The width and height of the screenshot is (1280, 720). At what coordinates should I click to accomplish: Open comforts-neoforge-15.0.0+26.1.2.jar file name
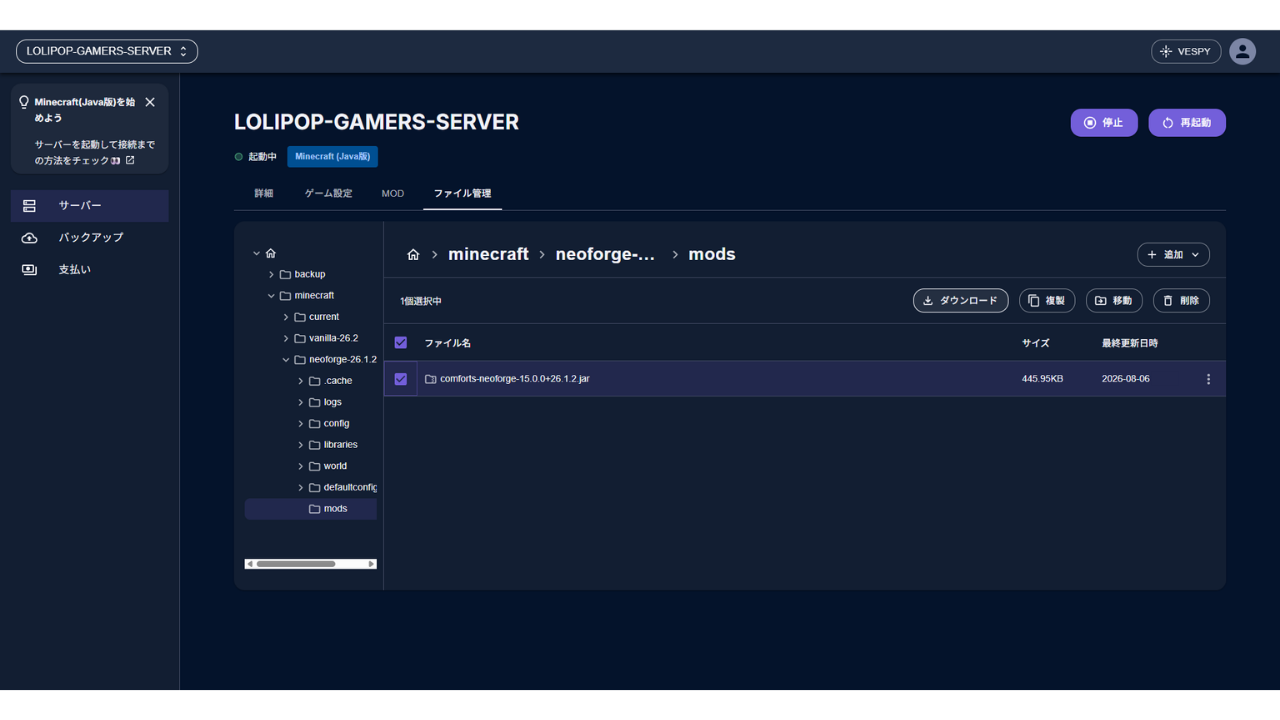pyautogui.click(x=515, y=379)
